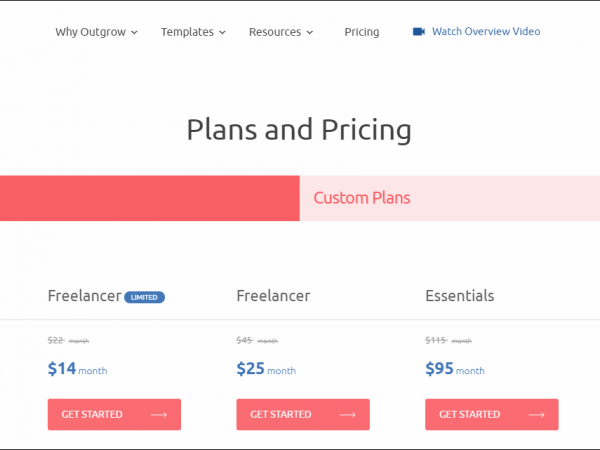Click arrow icon on Essentials button
The image size is (600, 450).
coord(536,414)
